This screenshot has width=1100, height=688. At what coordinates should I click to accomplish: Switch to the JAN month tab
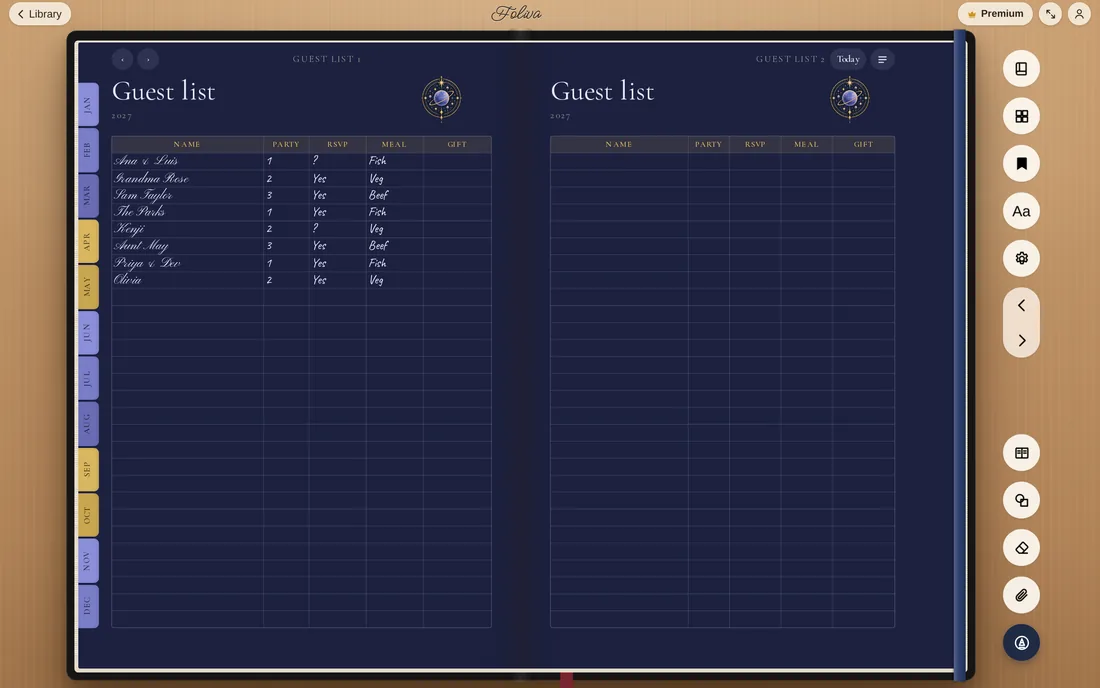(88, 105)
